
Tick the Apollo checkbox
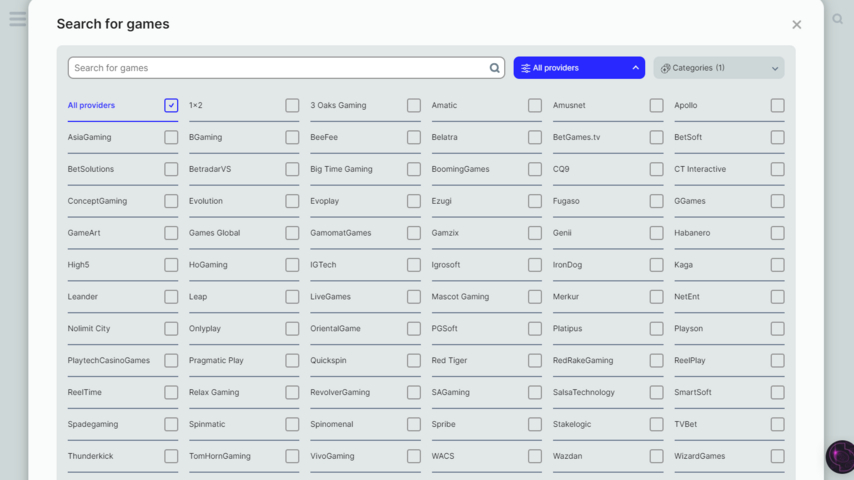pos(777,105)
